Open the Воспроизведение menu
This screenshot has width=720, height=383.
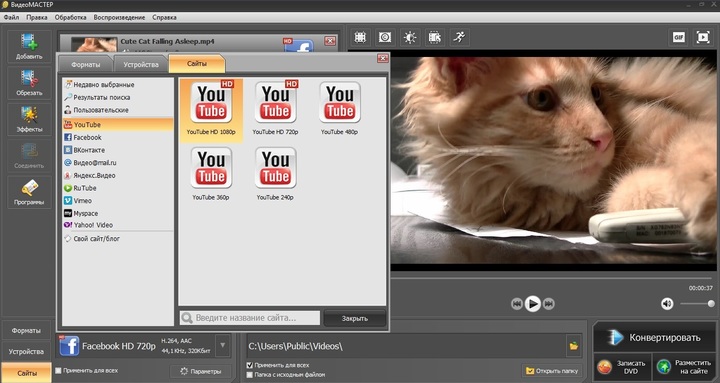coord(119,17)
